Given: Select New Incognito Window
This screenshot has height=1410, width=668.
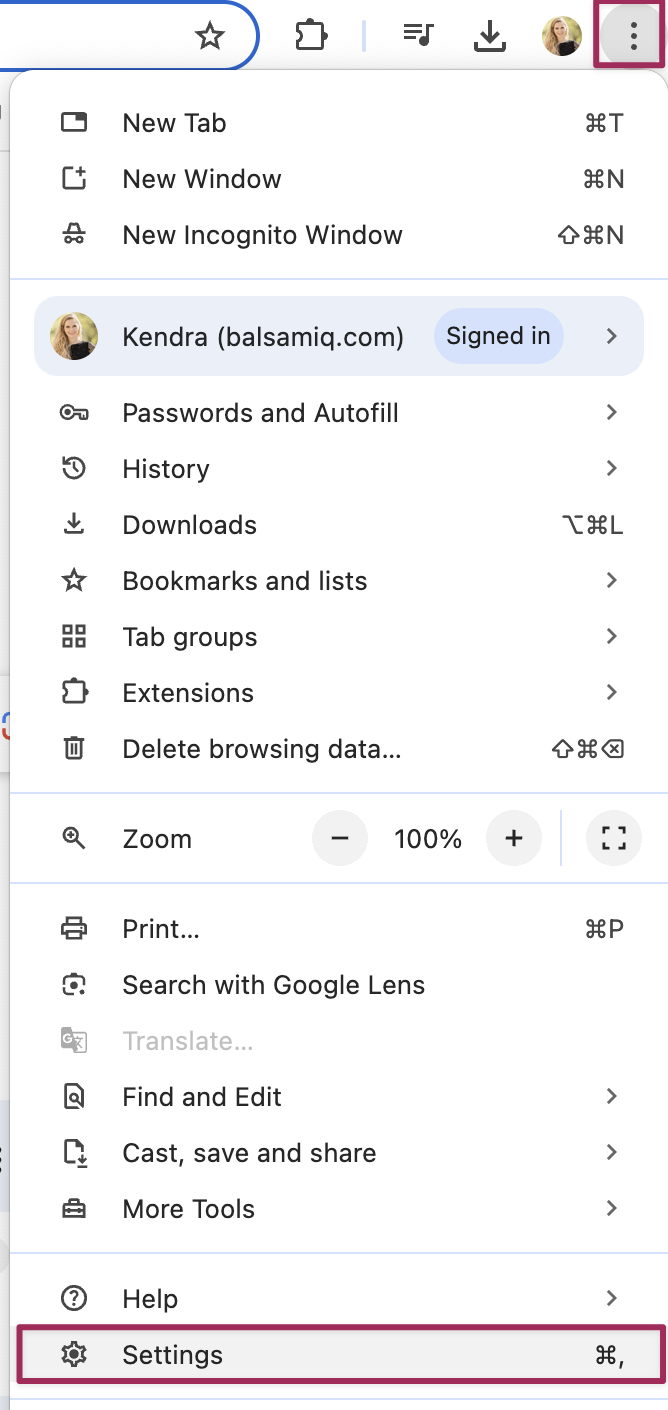Looking at the screenshot, I should tap(262, 235).
